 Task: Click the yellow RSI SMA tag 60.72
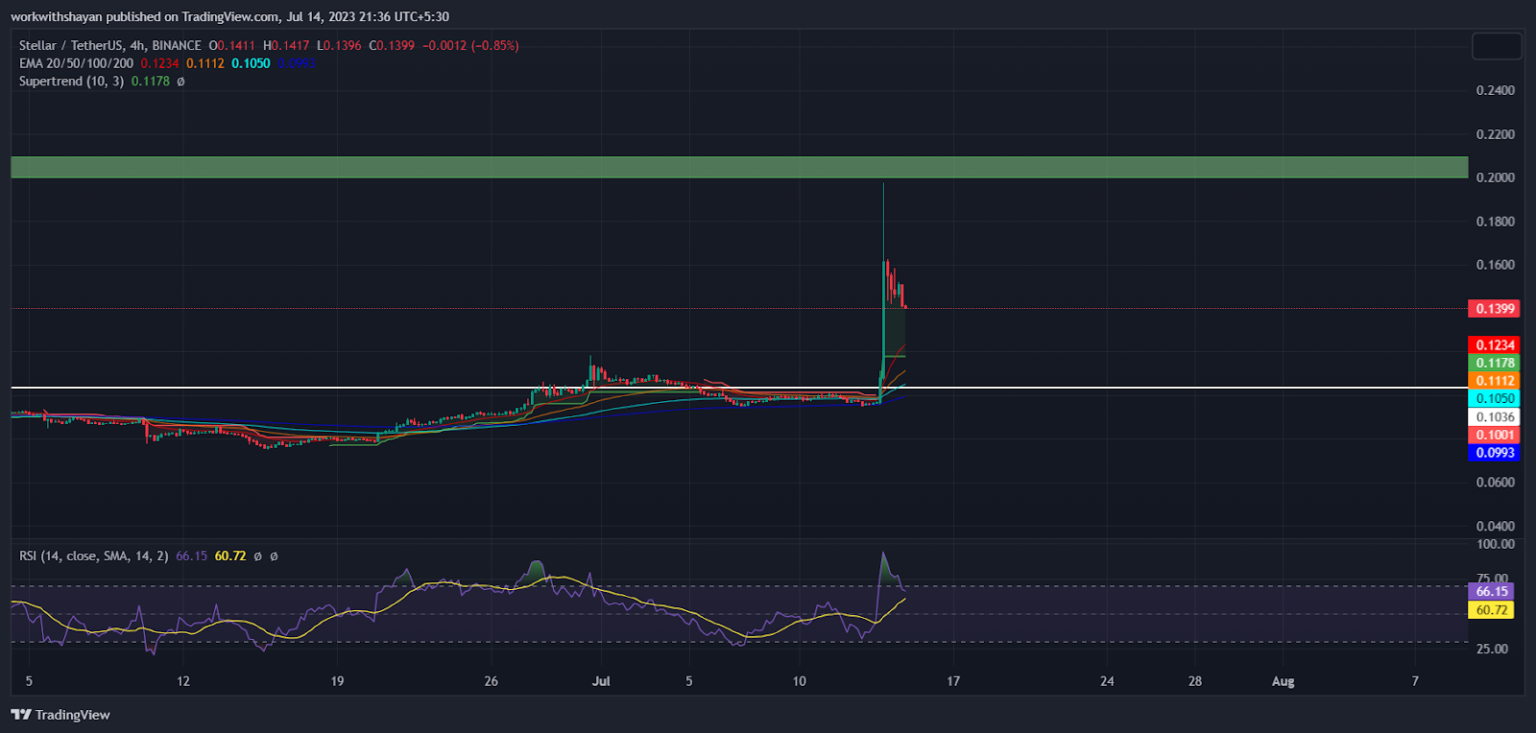click(1492, 609)
